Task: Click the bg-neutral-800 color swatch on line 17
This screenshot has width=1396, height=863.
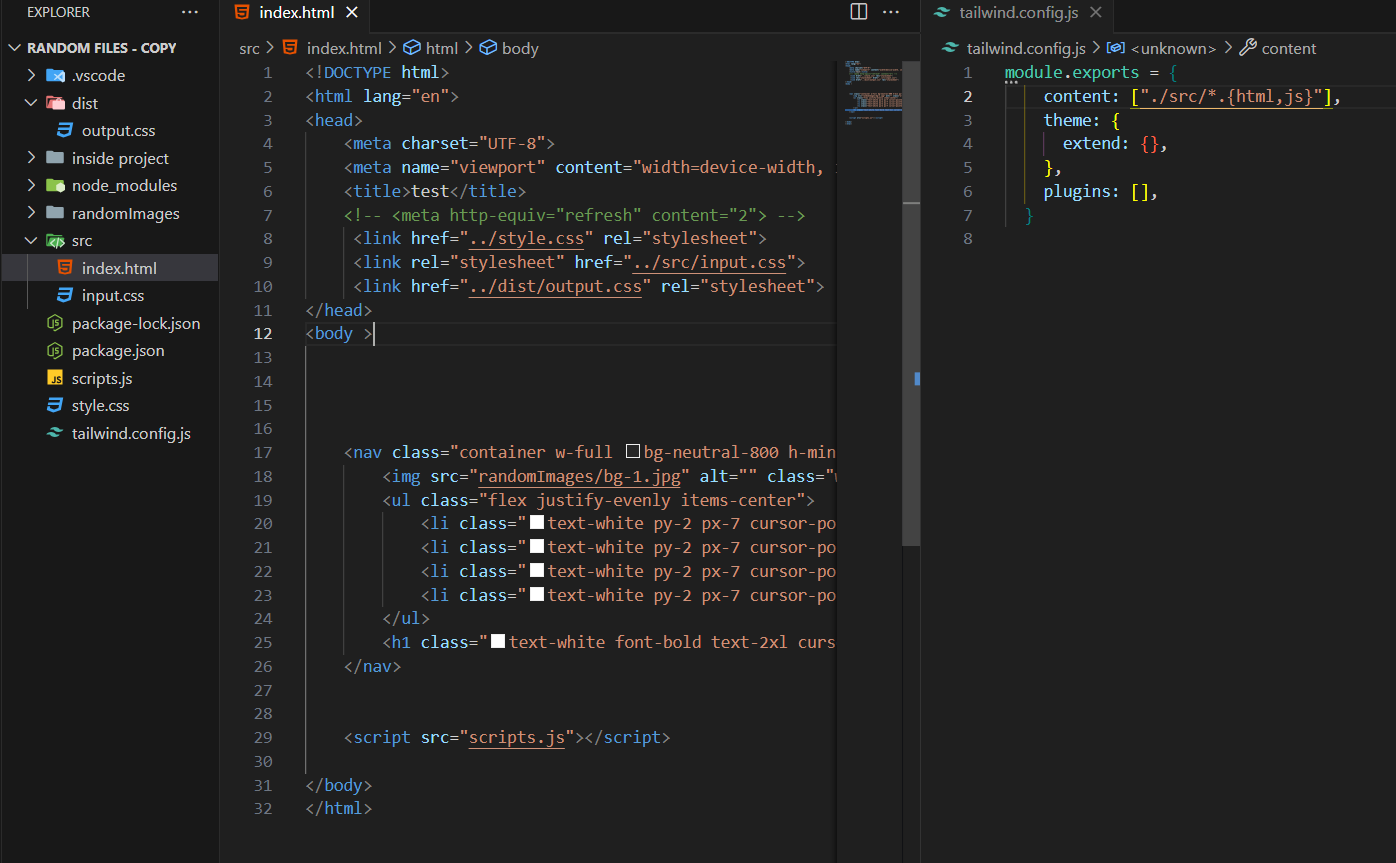Action: click(x=632, y=452)
